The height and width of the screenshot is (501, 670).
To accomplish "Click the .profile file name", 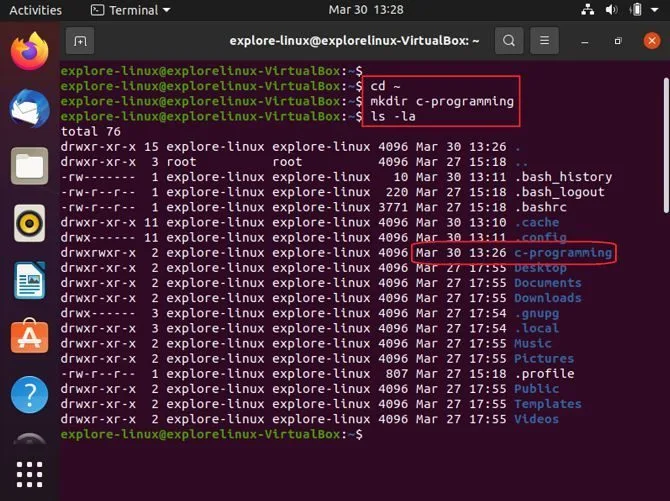I will click(x=544, y=374).
